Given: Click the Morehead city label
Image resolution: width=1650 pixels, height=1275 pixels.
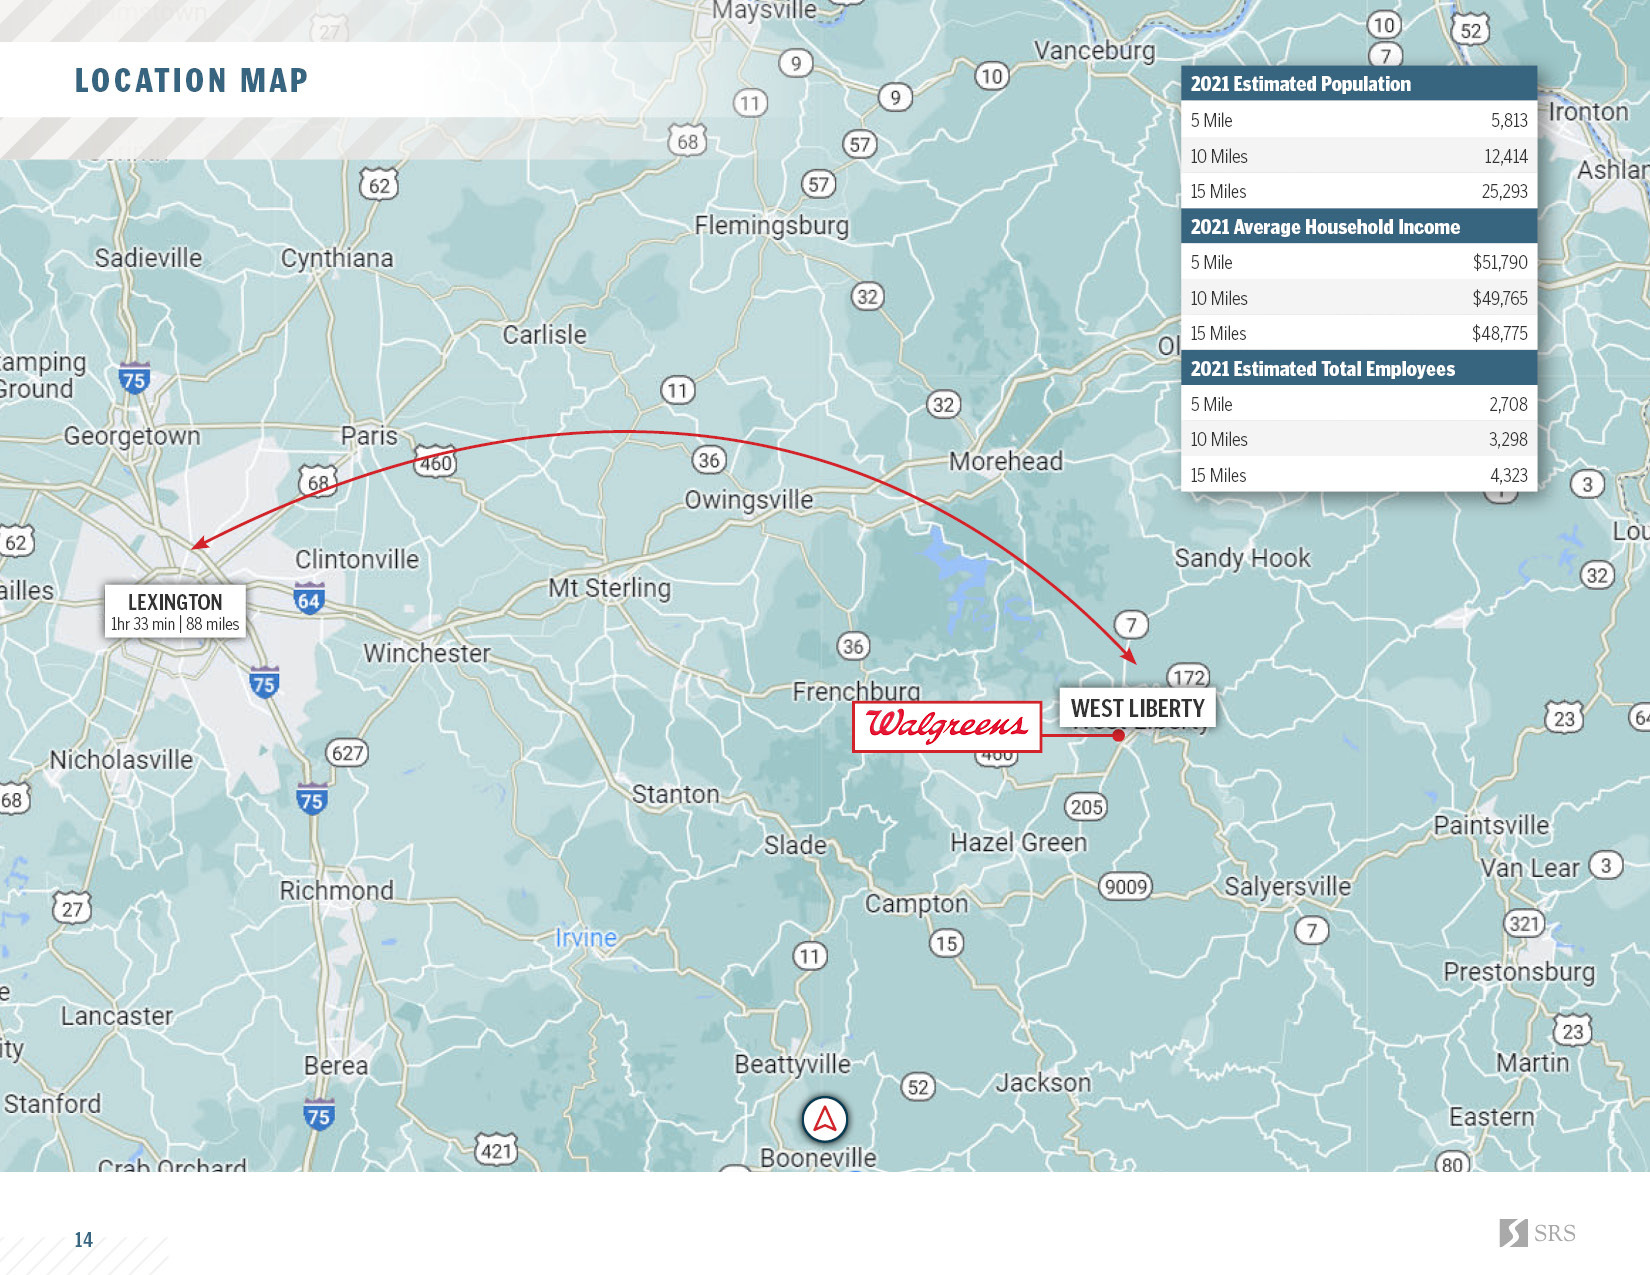Looking at the screenshot, I should coord(1006,461).
